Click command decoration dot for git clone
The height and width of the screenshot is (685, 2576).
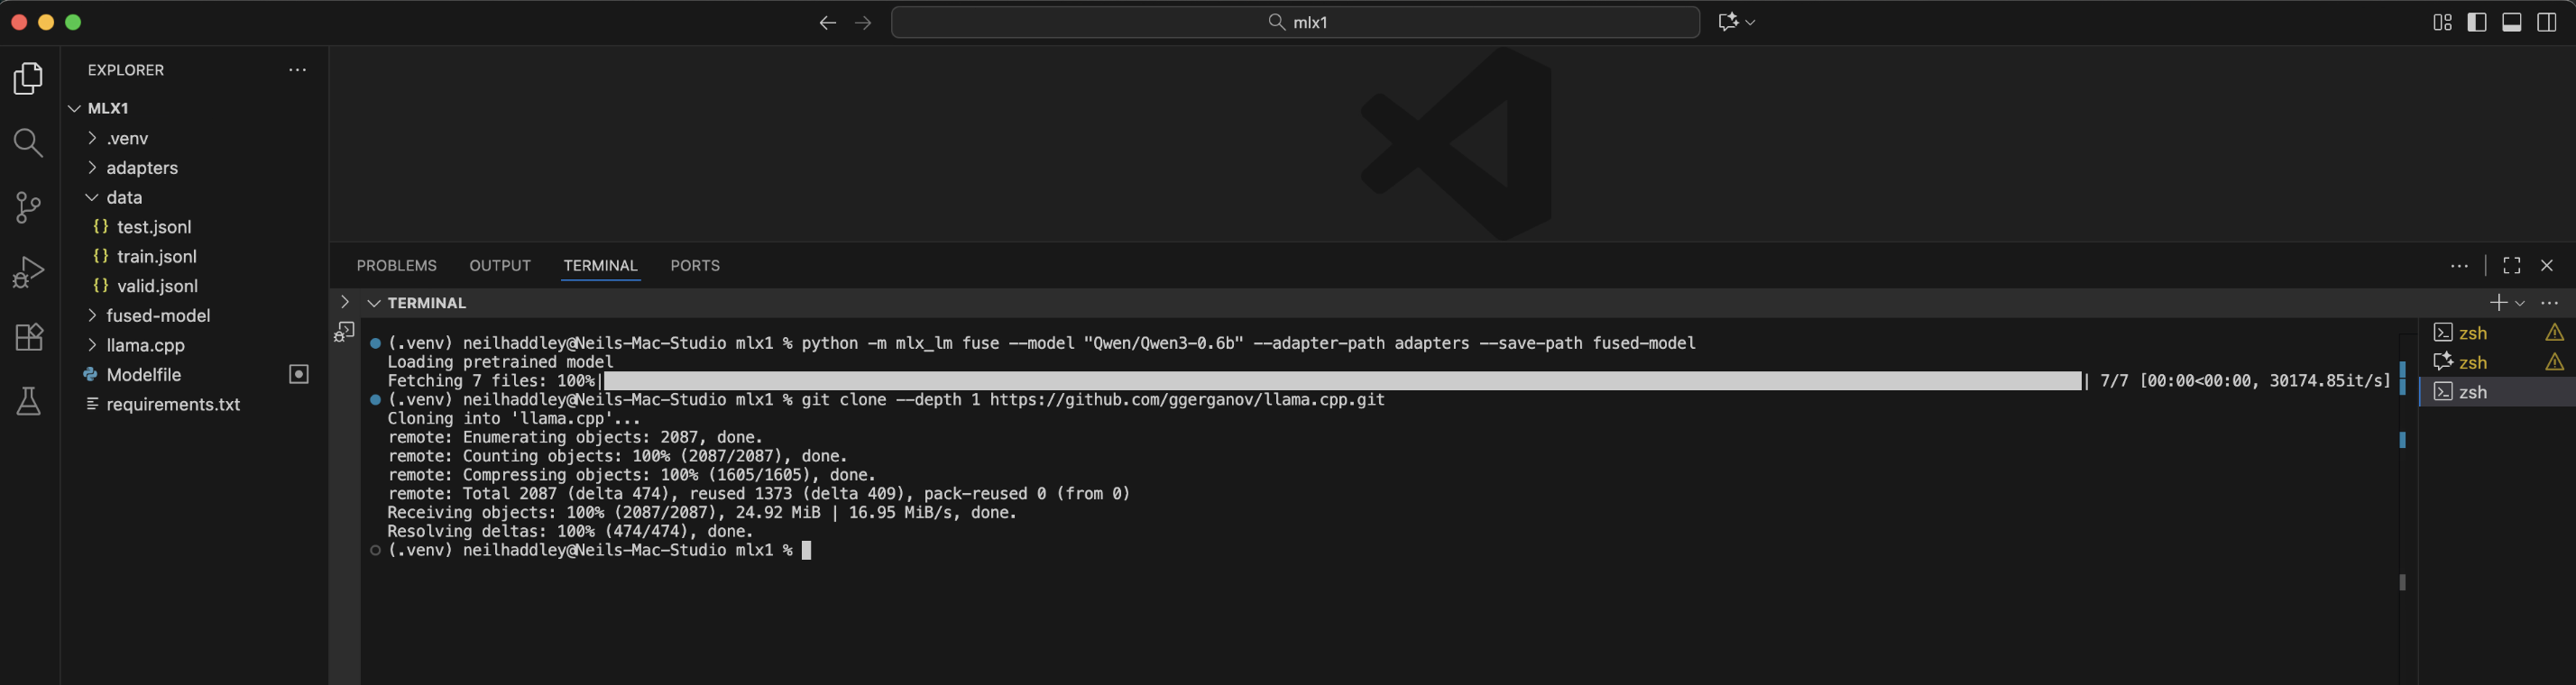[x=375, y=399]
